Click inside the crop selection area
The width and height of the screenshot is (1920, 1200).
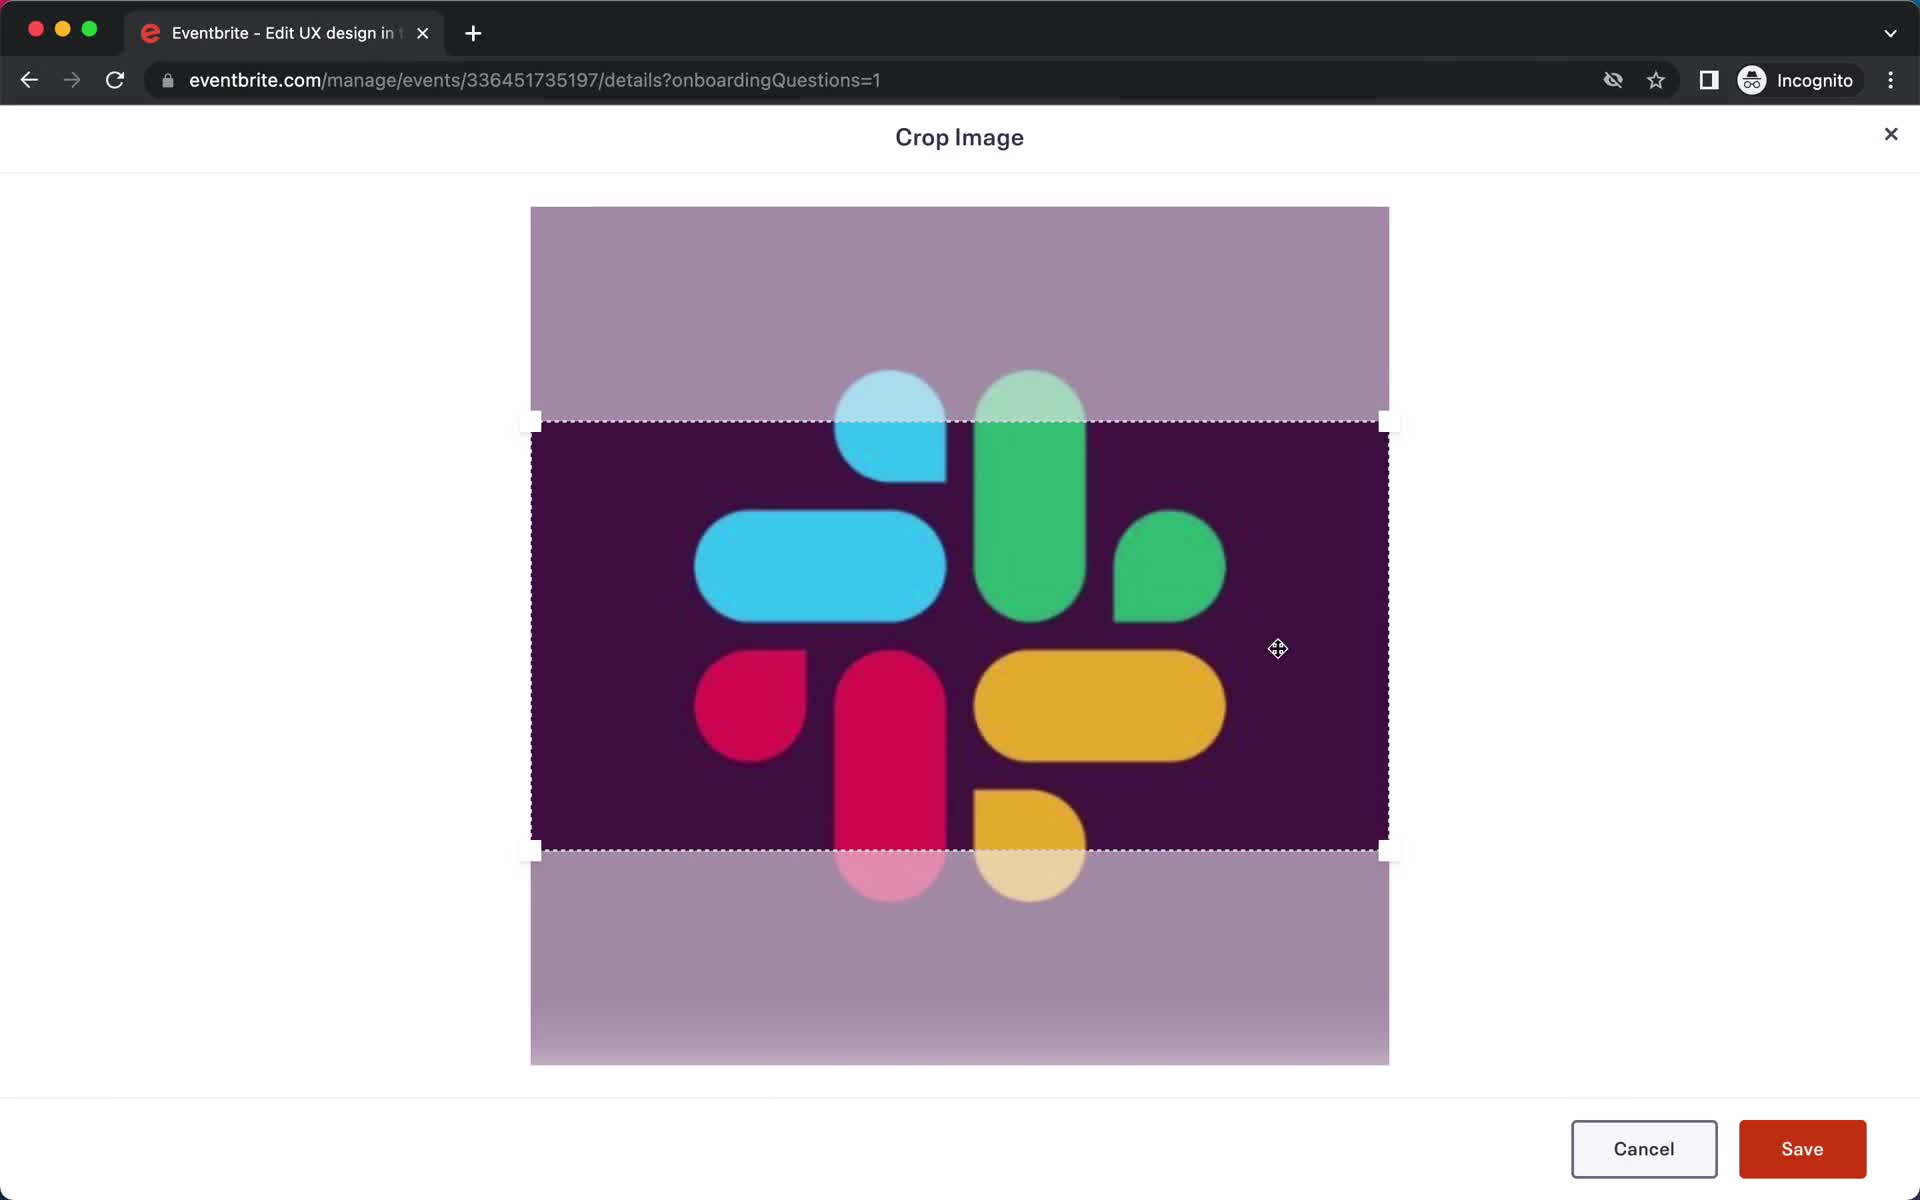pyautogui.click(x=960, y=636)
